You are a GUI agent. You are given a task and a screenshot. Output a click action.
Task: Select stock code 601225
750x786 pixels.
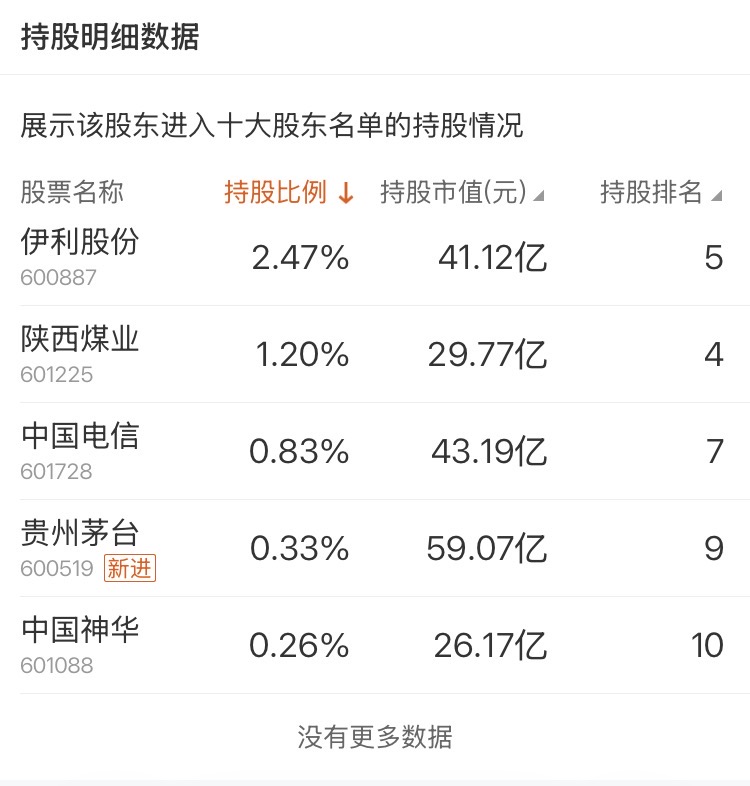pos(57,375)
